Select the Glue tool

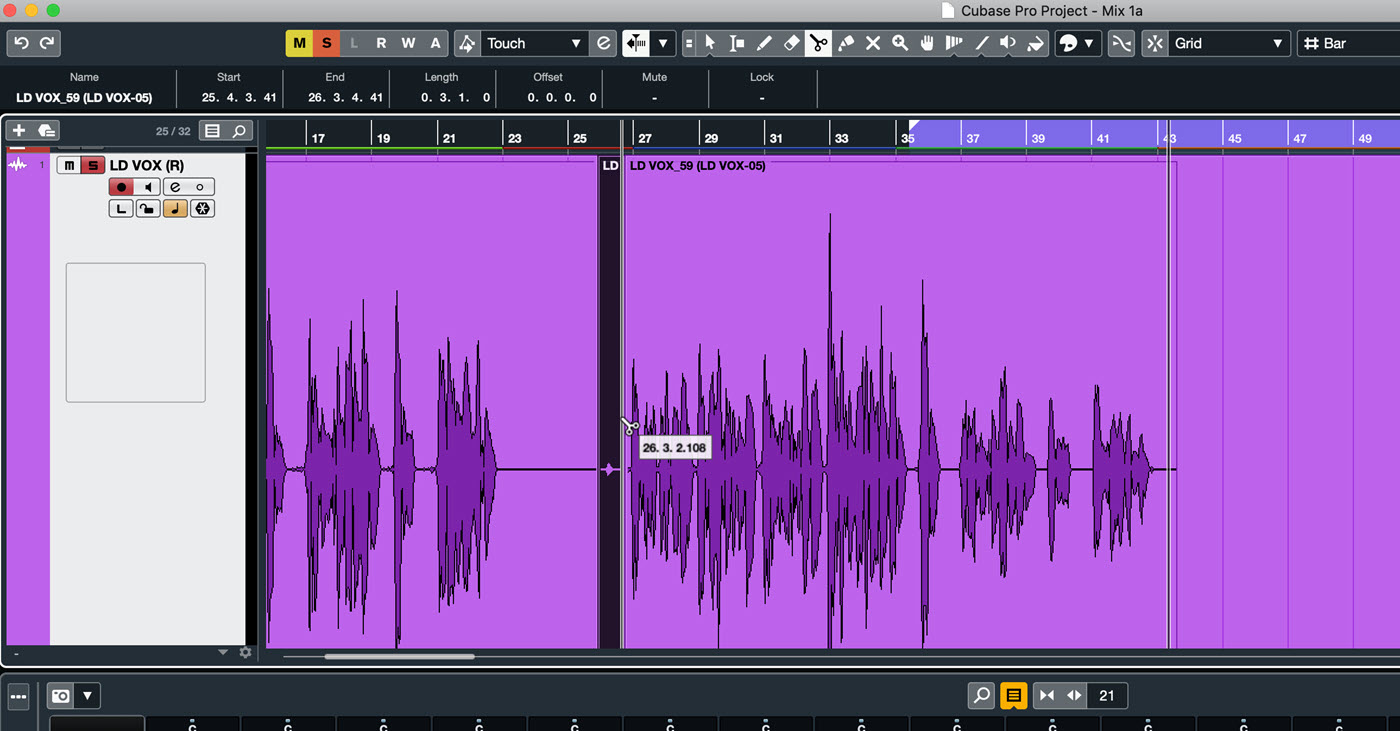click(x=846, y=43)
